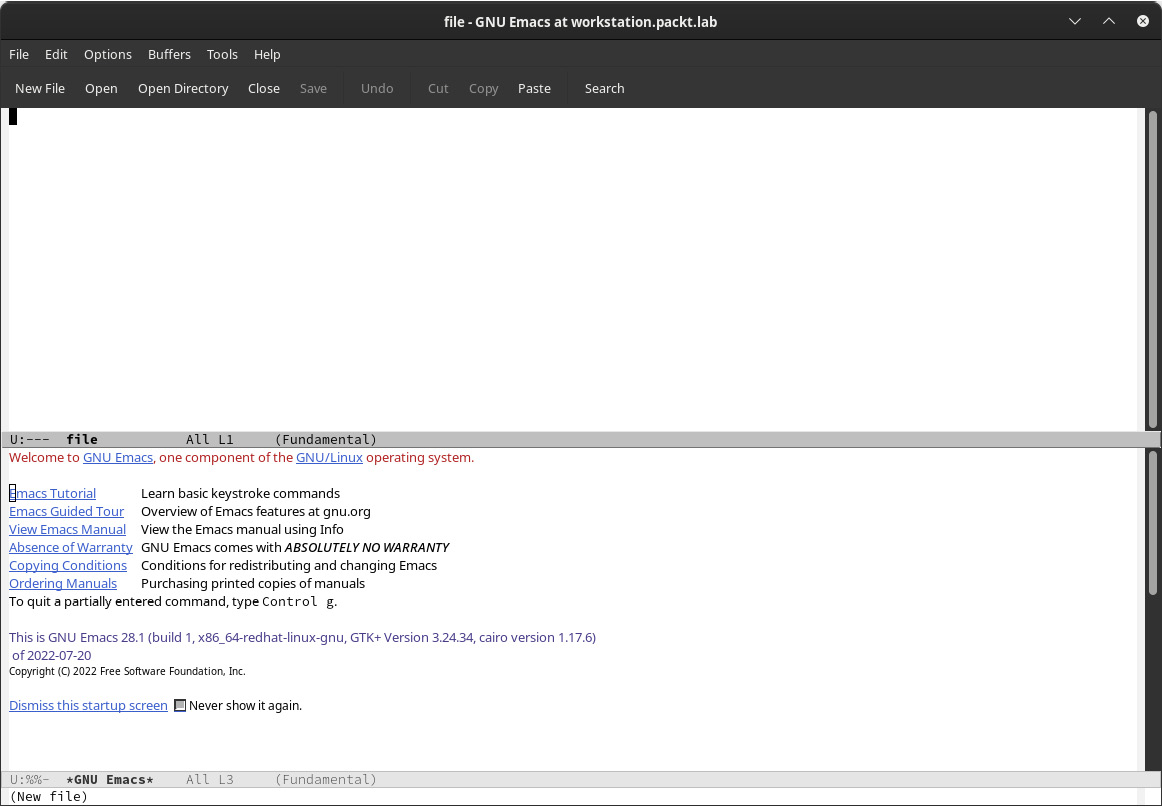Screen dimensions: 1162x807
Task: Open the Buffers menu
Action: click(x=169, y=54)
